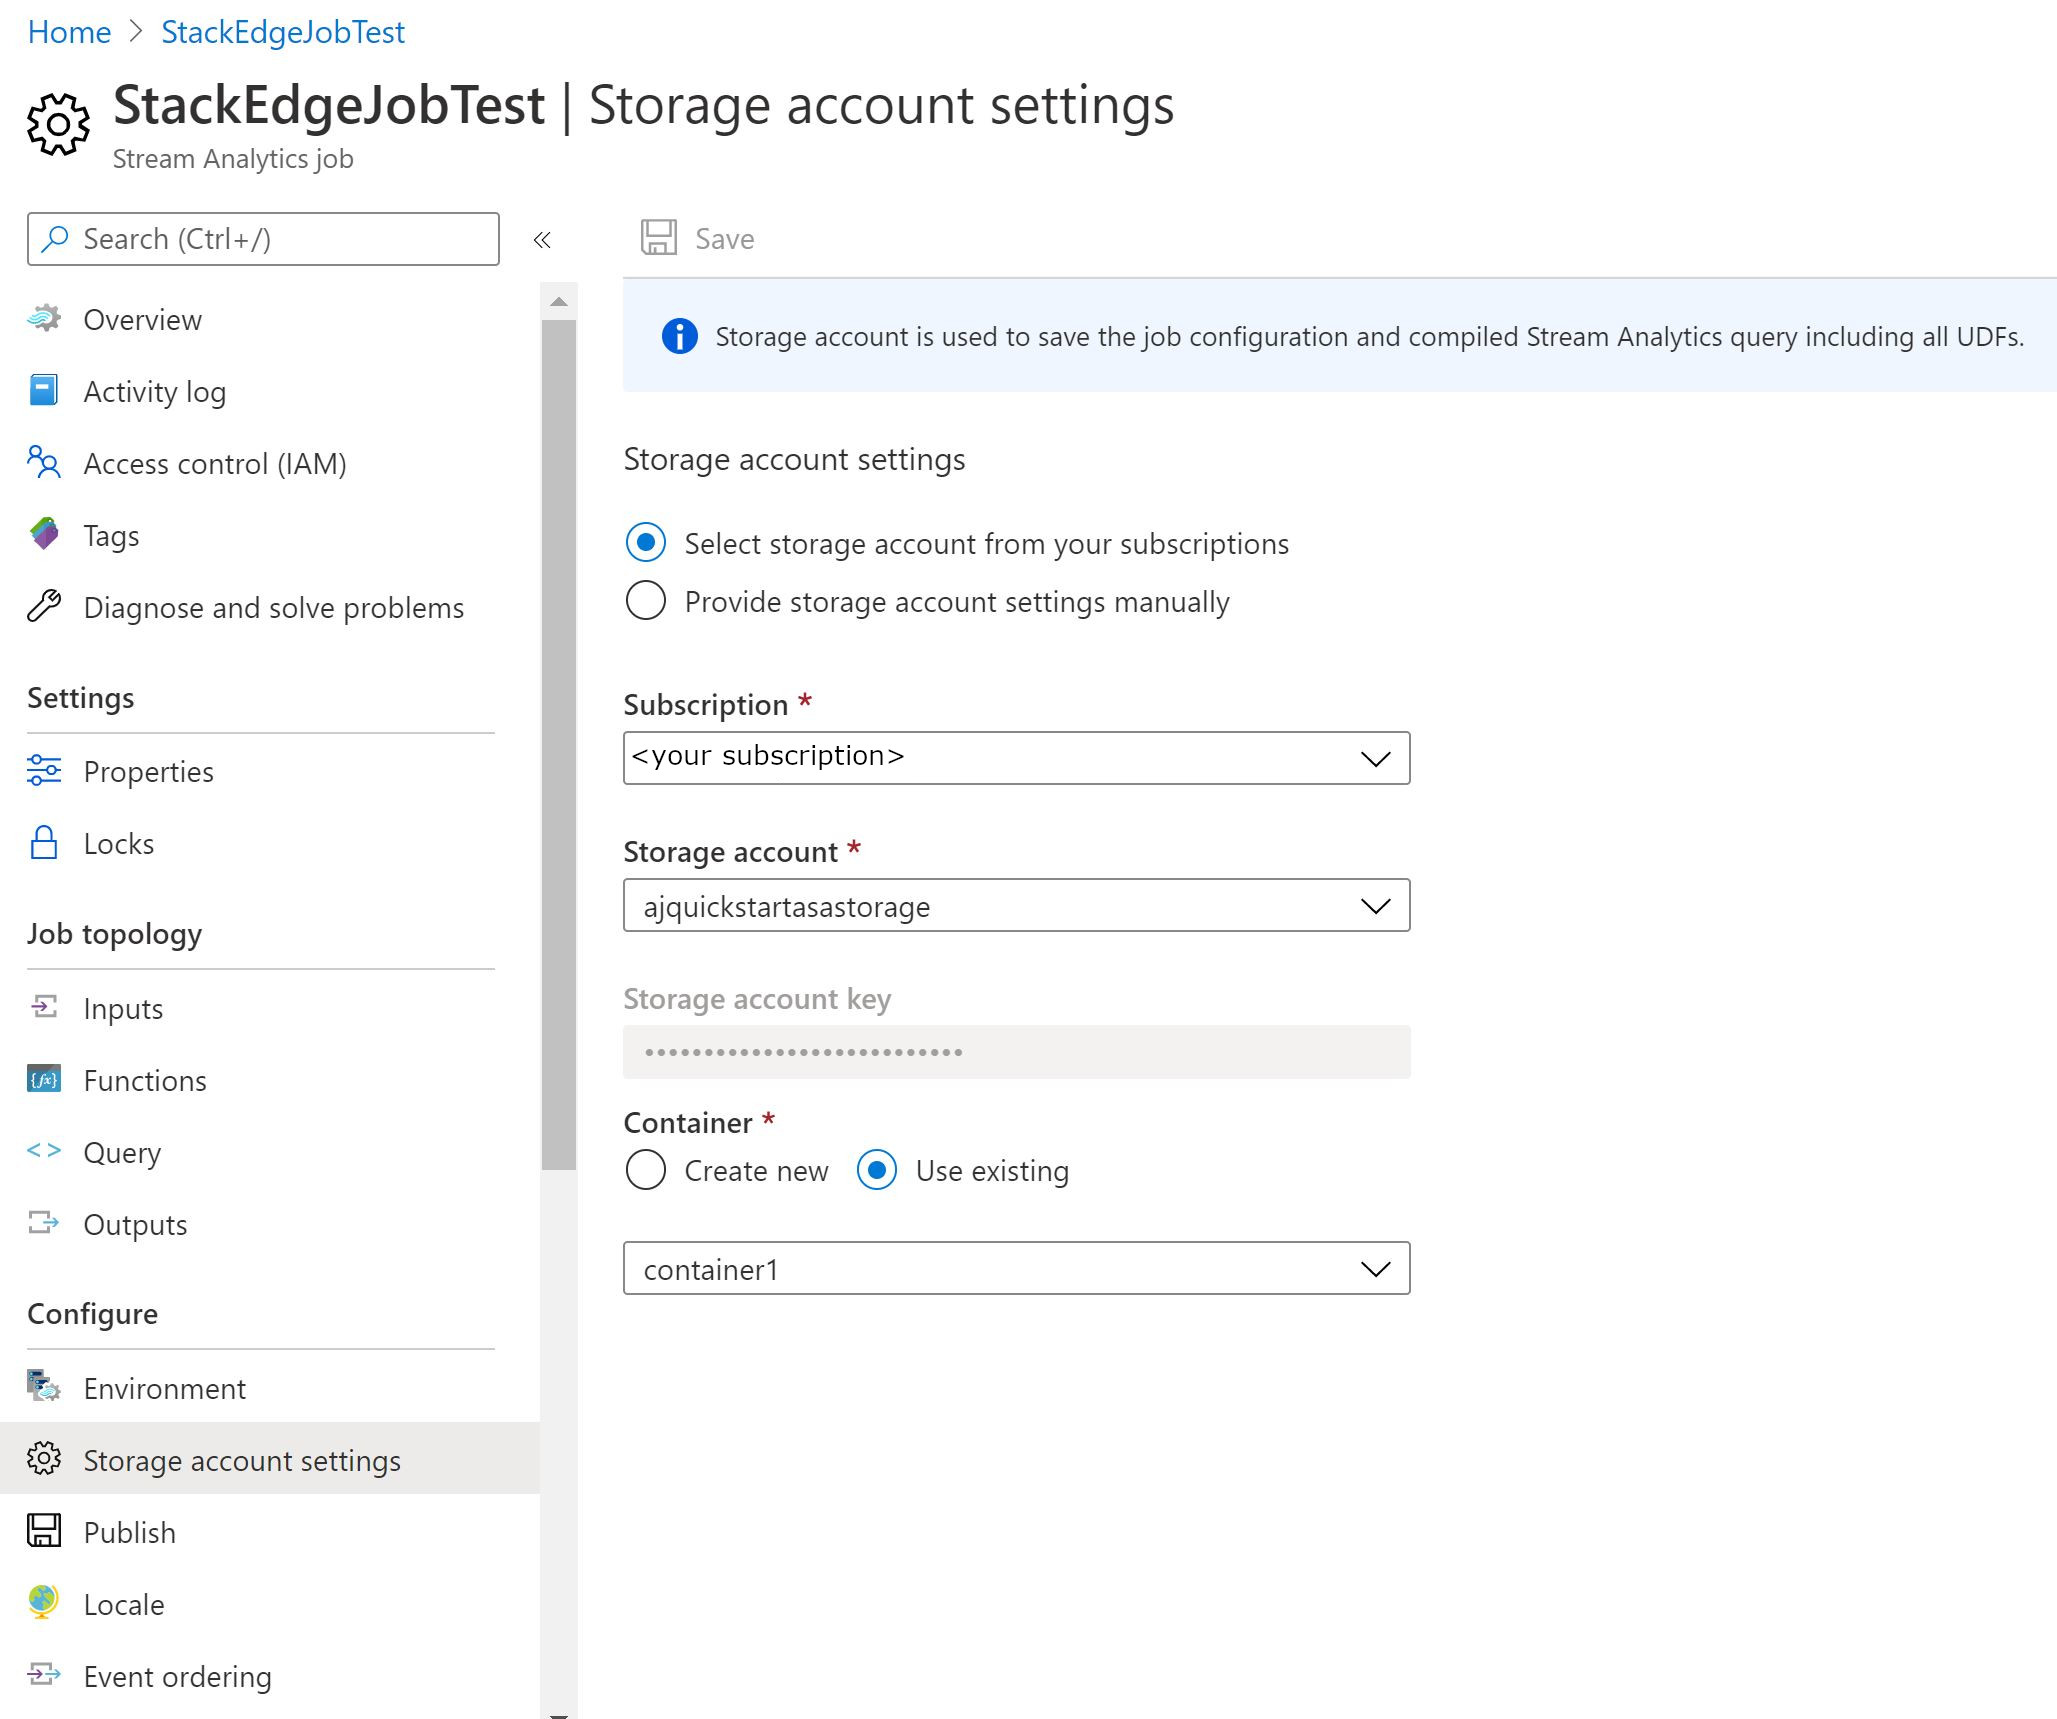Click the Functions fx icon
Viewport: 2057px width, 1719px height.
pyautogui.click(x=44, y=1080)
